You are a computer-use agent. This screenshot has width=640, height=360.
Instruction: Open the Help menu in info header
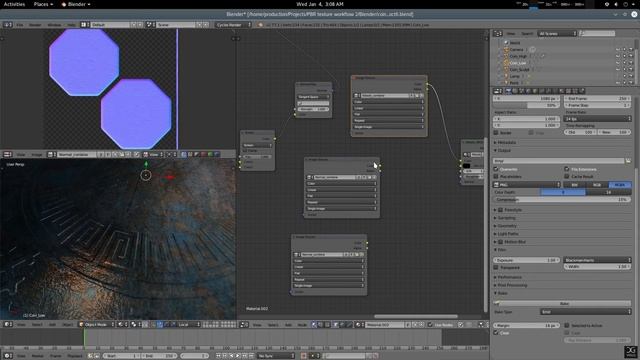[x=71, y=25]
